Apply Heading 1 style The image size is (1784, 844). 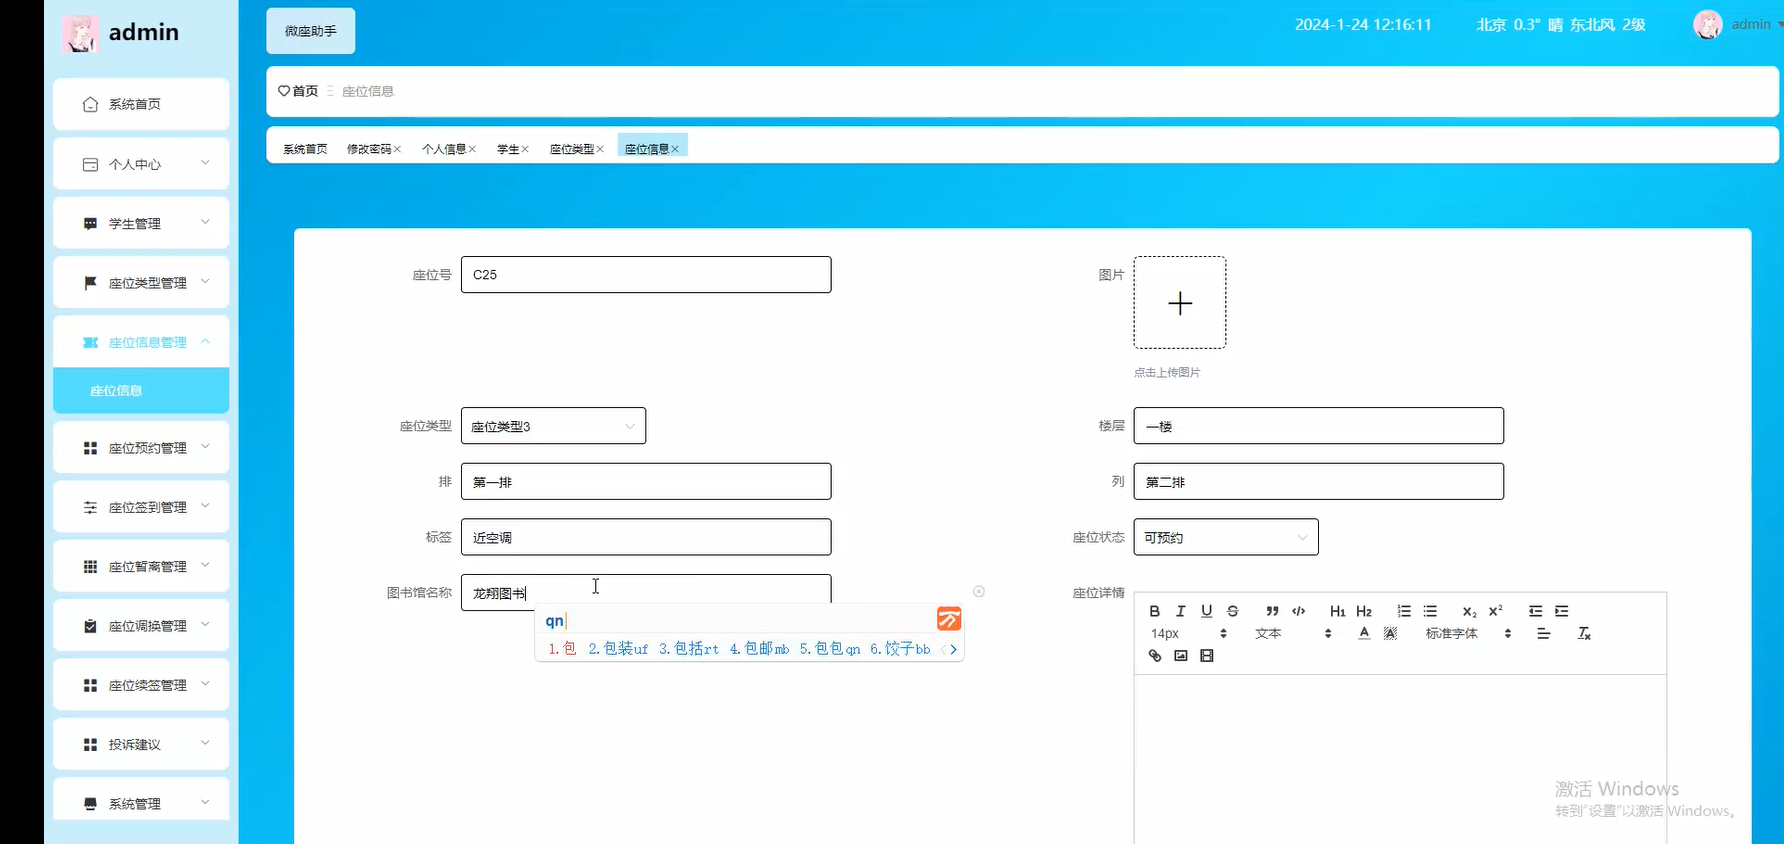click(x=1337, y=611)
